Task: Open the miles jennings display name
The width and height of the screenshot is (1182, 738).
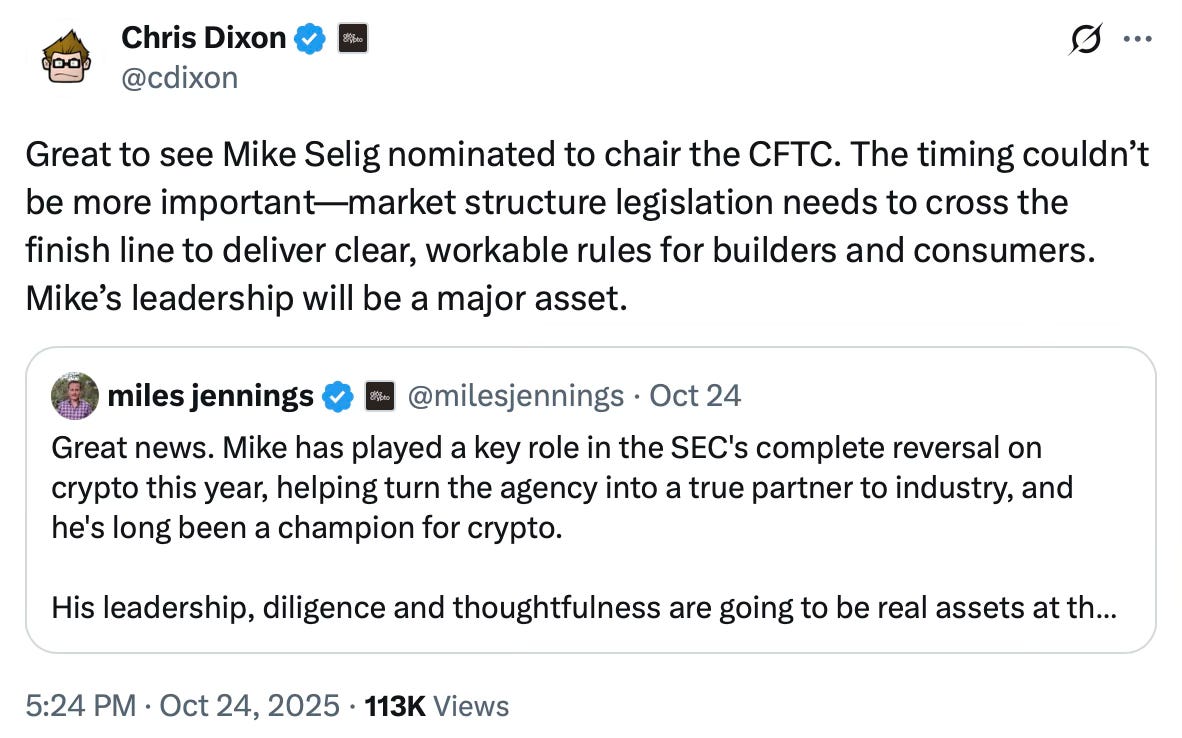Action: click(x=209, y=396)
